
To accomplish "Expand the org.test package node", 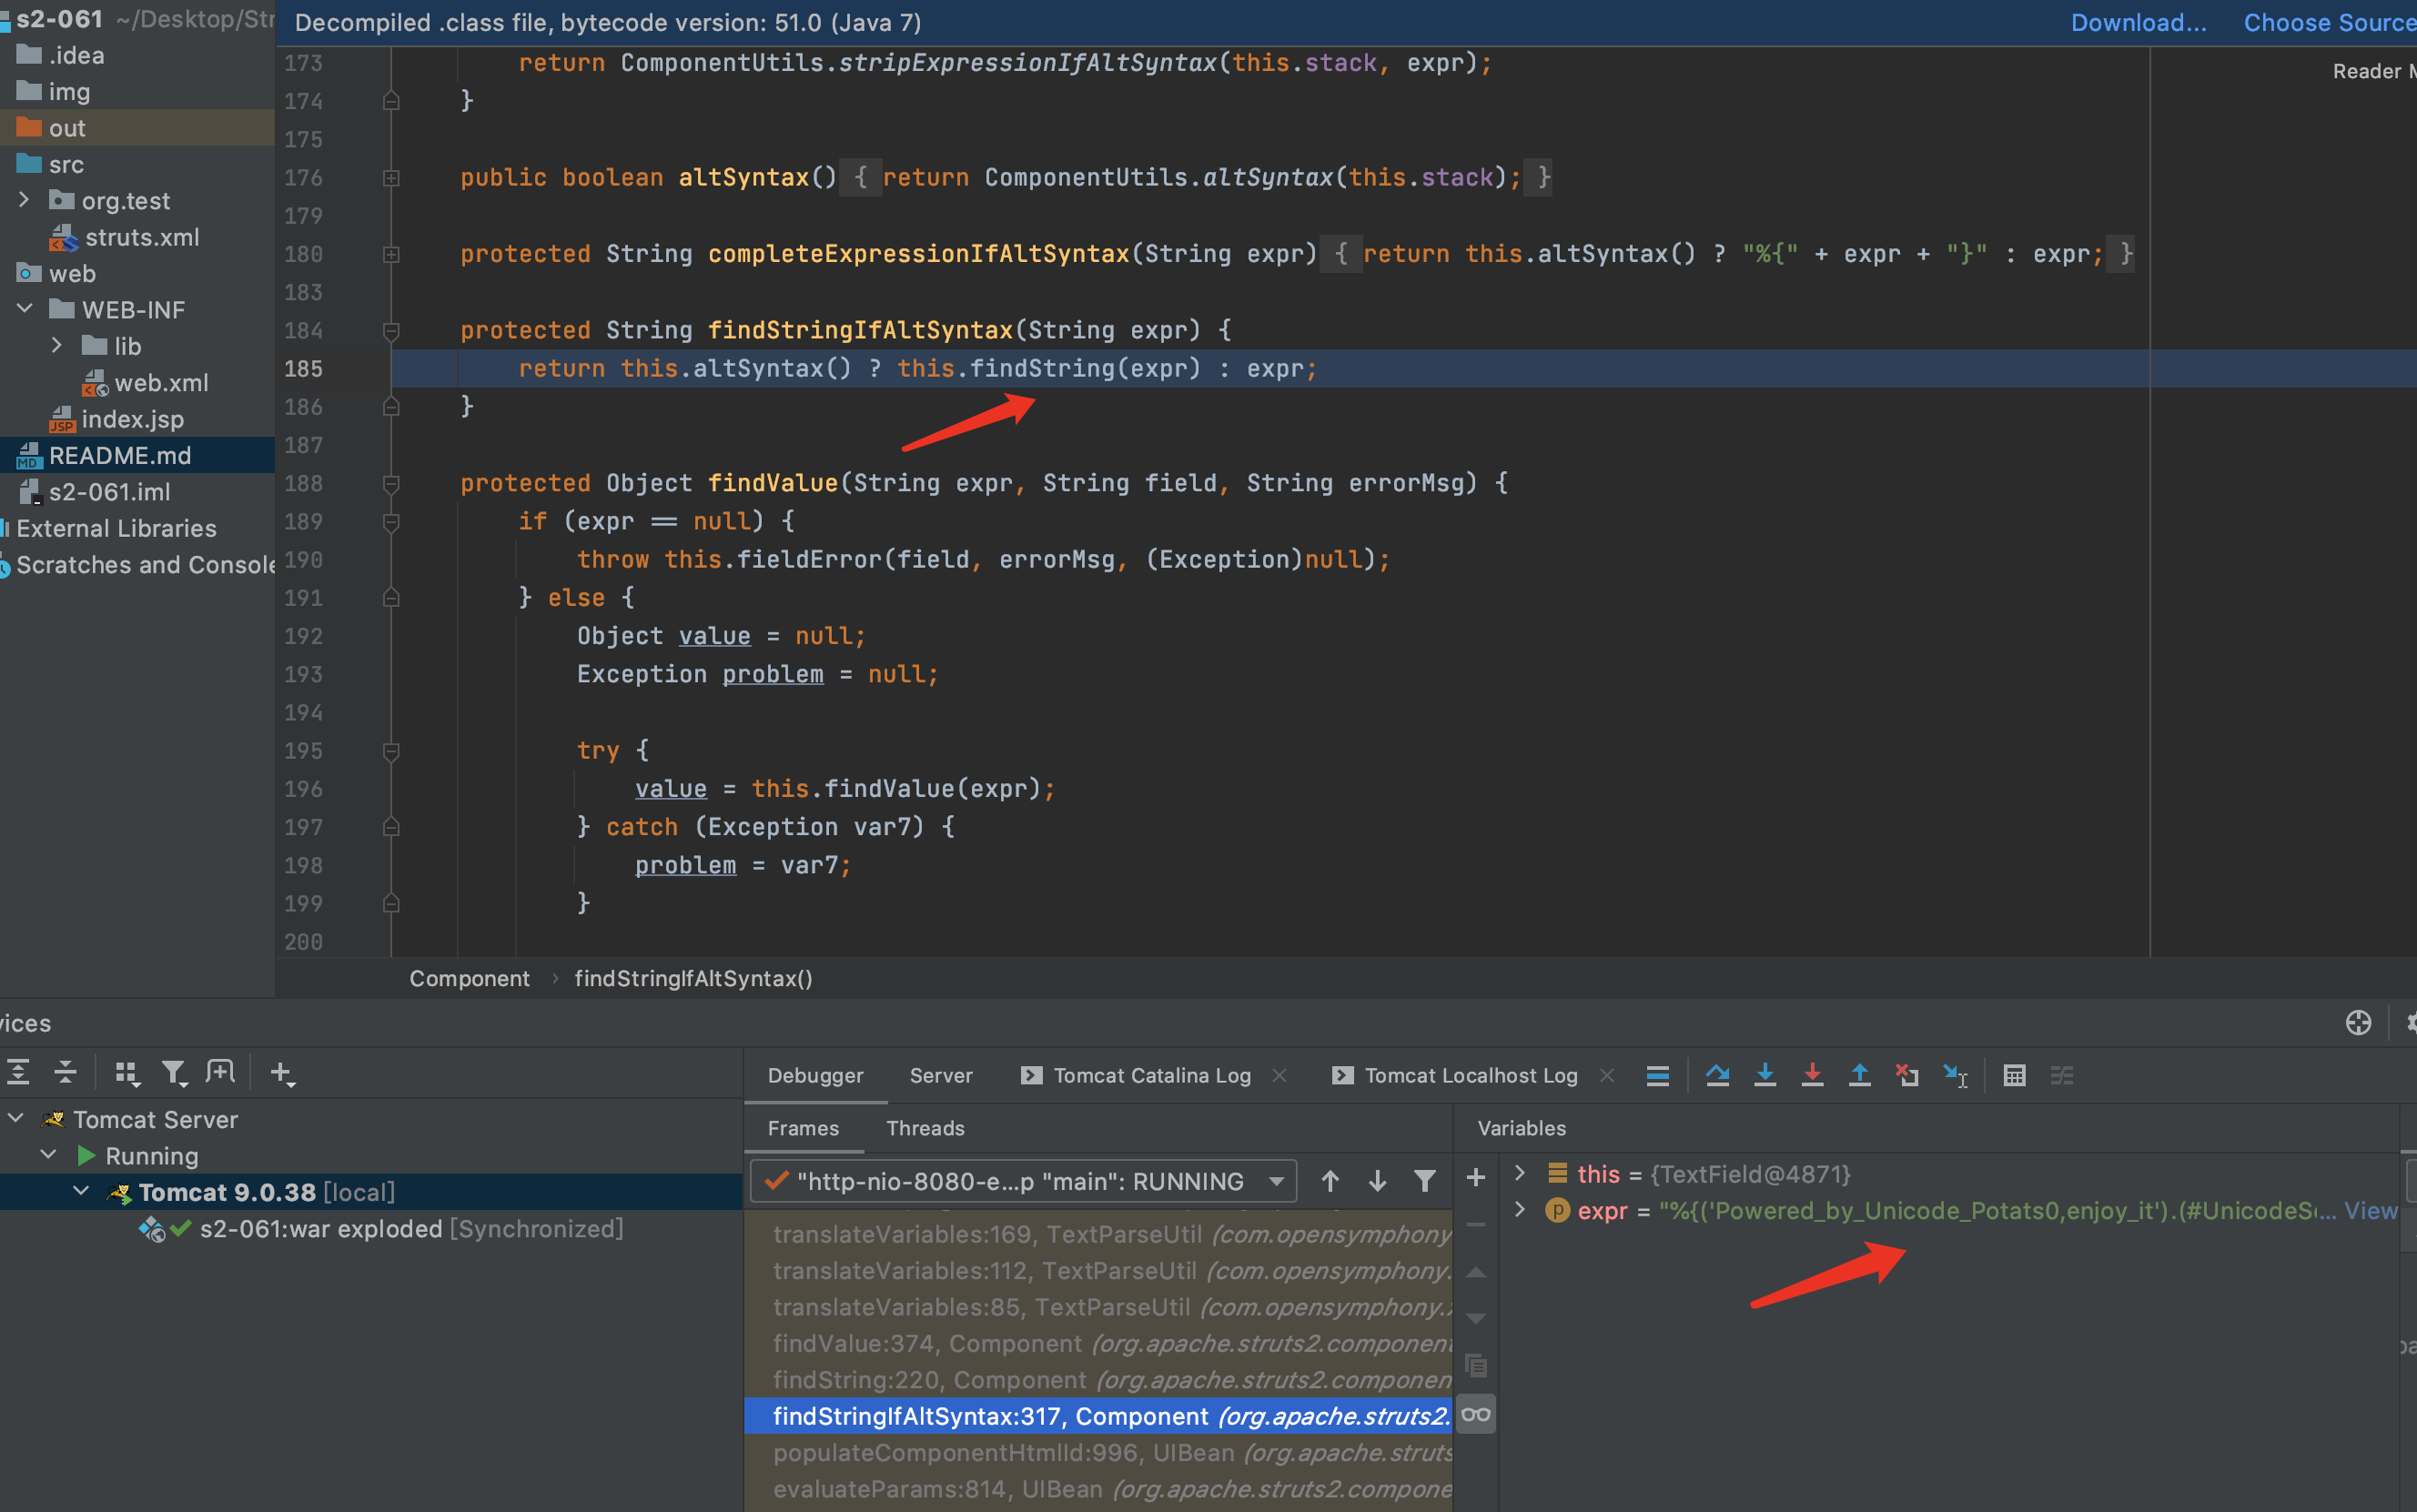I will click(24, 200).
